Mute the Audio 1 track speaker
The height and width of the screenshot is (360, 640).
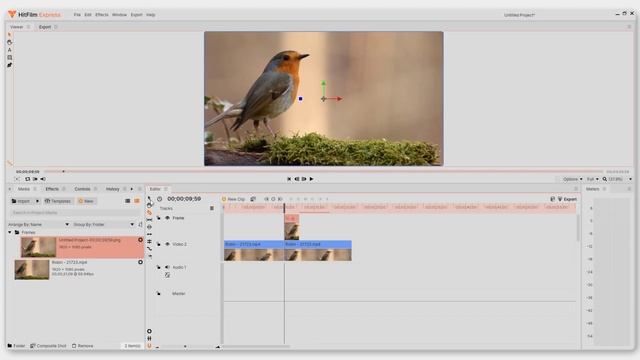167,267
